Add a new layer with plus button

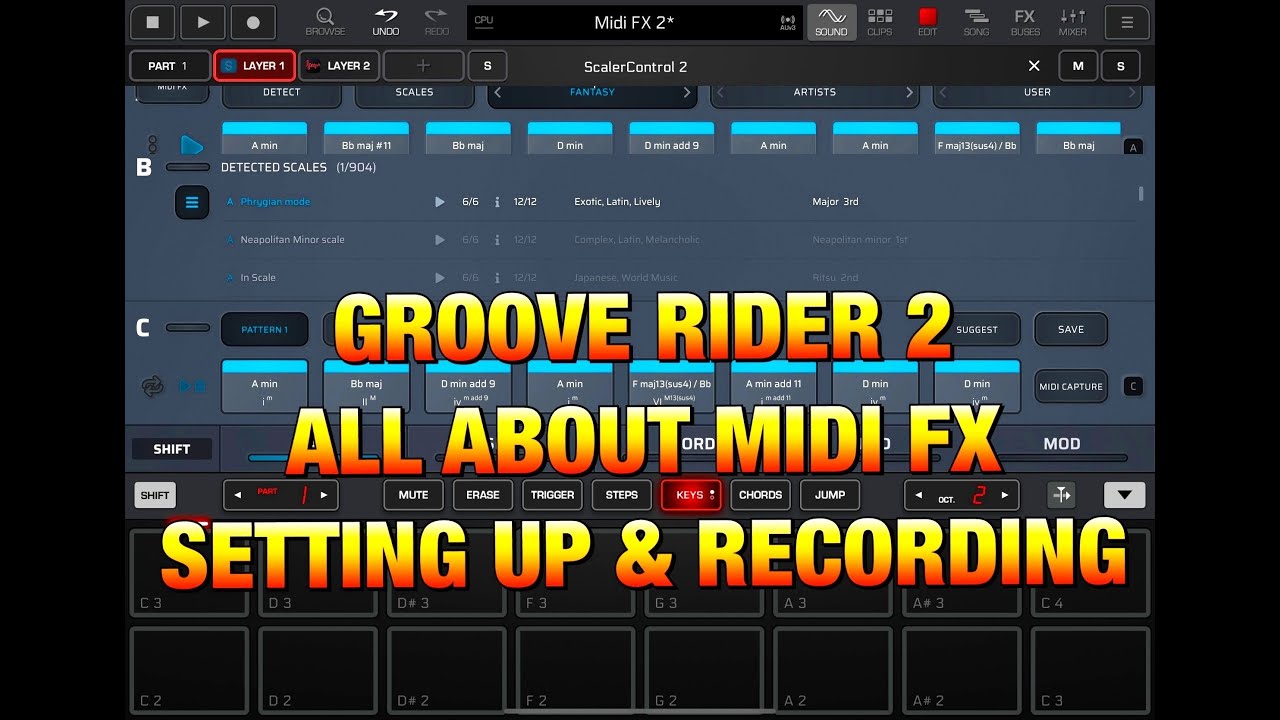[x=423, y=66]
